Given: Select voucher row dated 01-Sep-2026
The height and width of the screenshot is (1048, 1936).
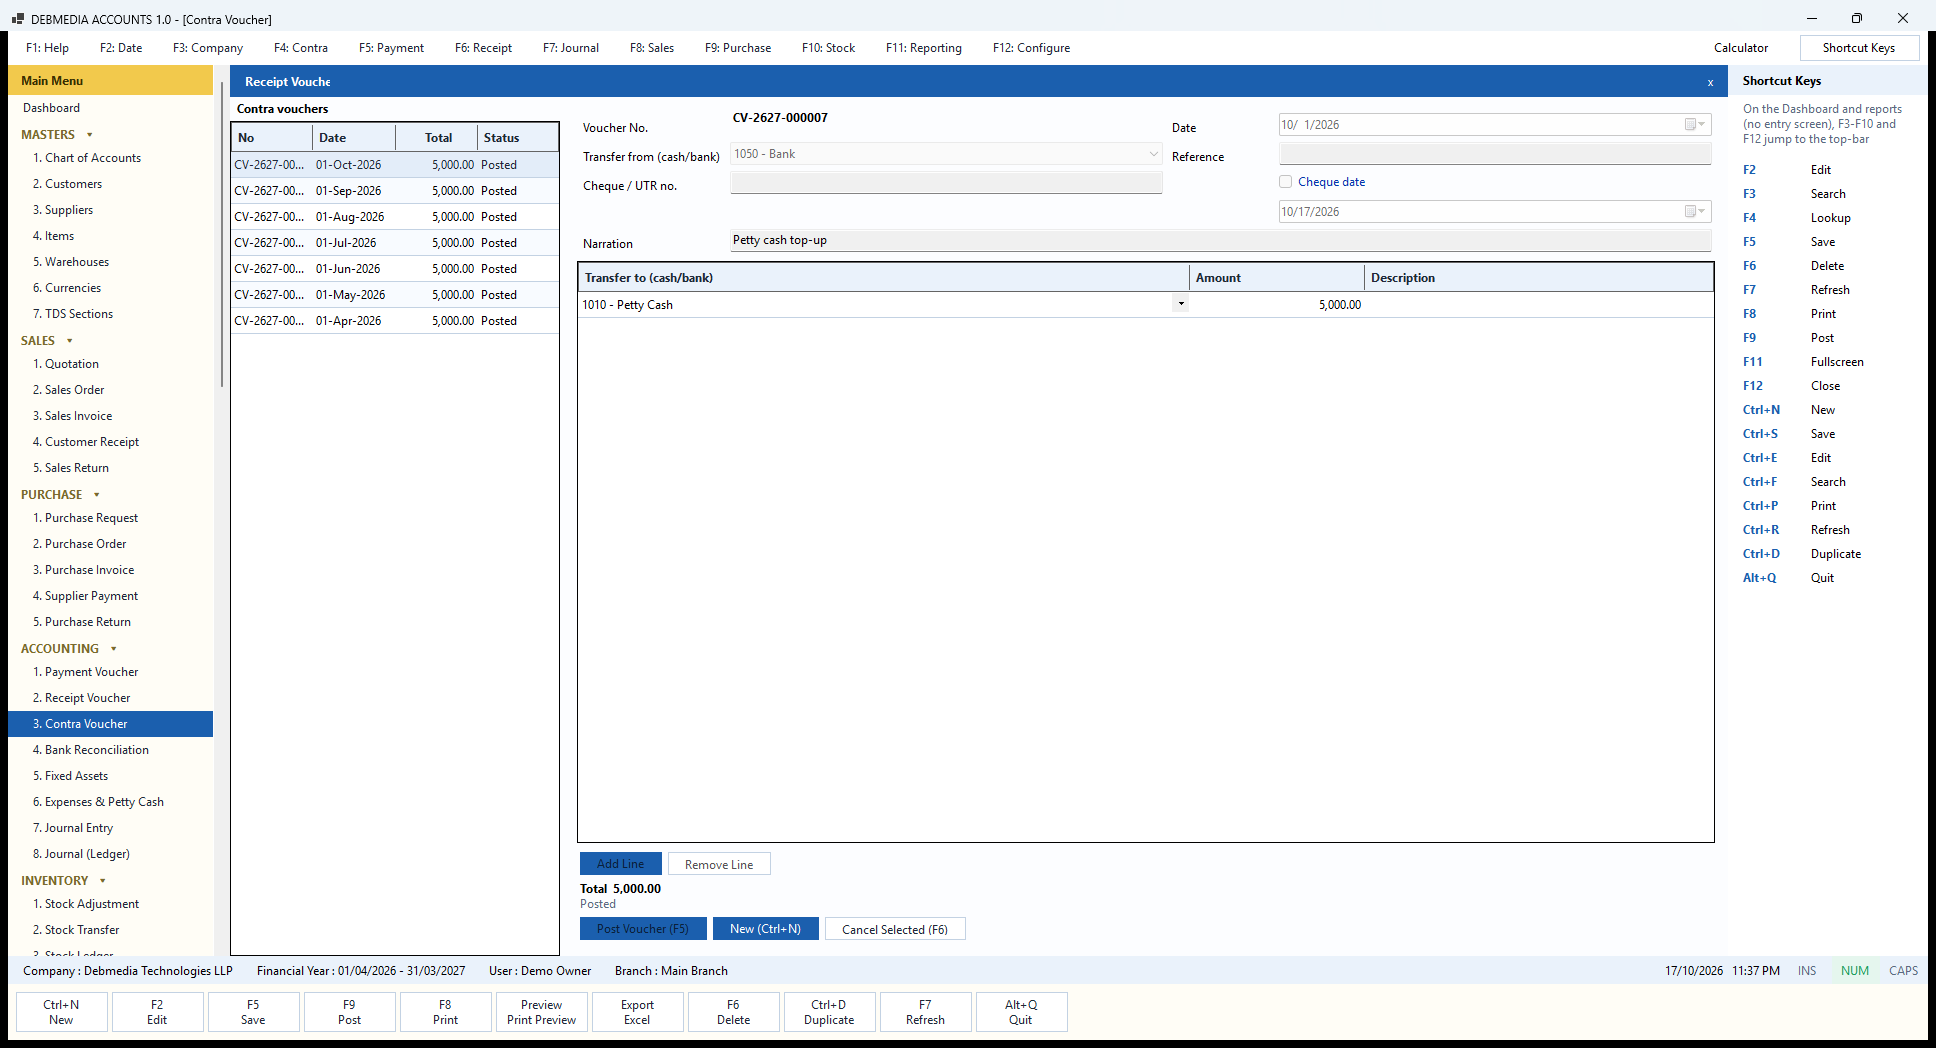Looking at the screenshot, I should 395,191.
